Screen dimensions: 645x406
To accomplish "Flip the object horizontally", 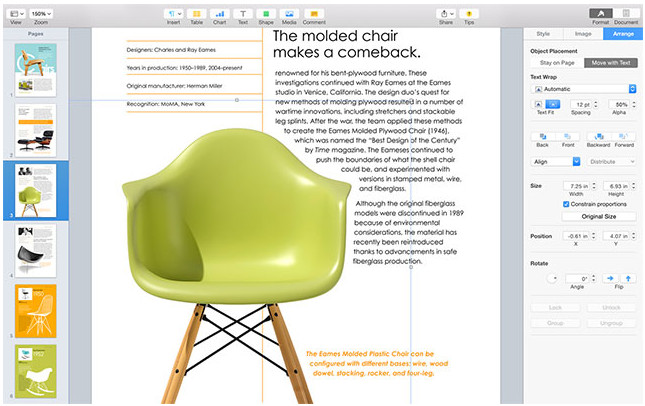I will point(610,278).
